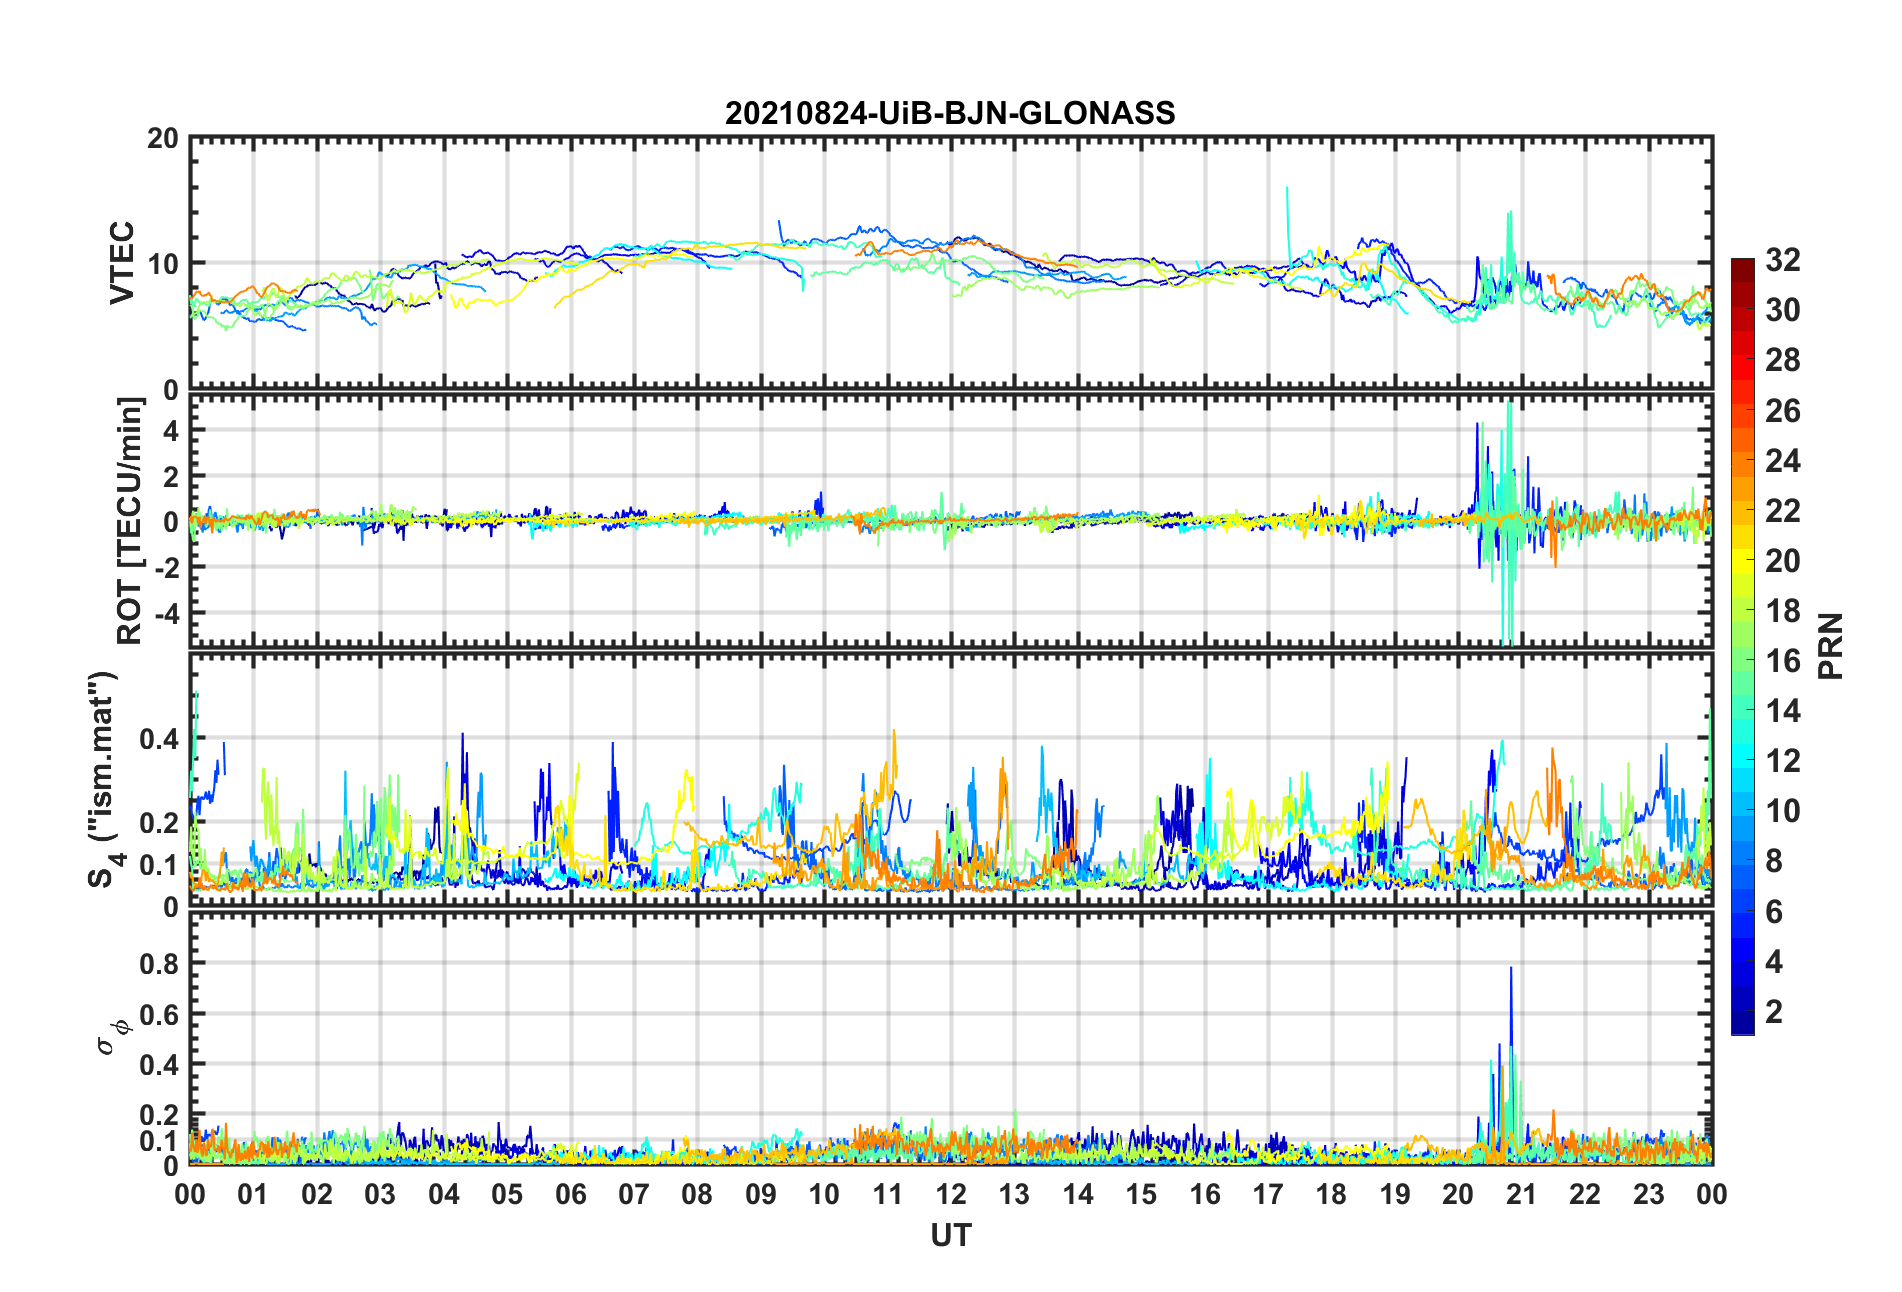Click colorbar tick value 24
Viewport: 1902px width, 1292px height.
pyautogui.click(x=1782, y=461)
